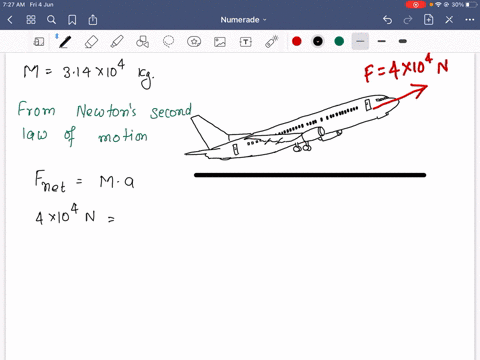
Task: Tap the black runway line drawing
Action: tap(310, 175)
